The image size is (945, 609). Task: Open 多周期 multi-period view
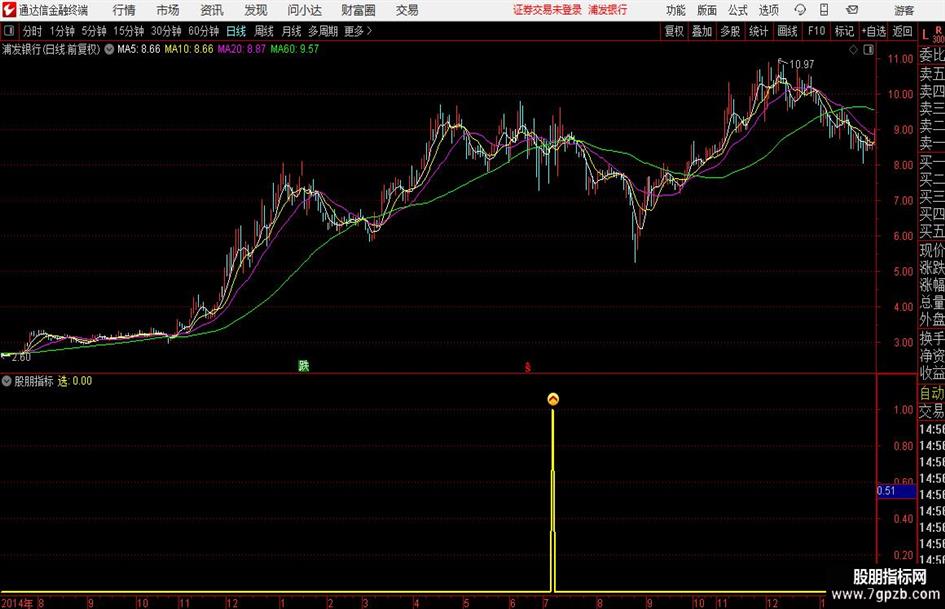[323, 31]
